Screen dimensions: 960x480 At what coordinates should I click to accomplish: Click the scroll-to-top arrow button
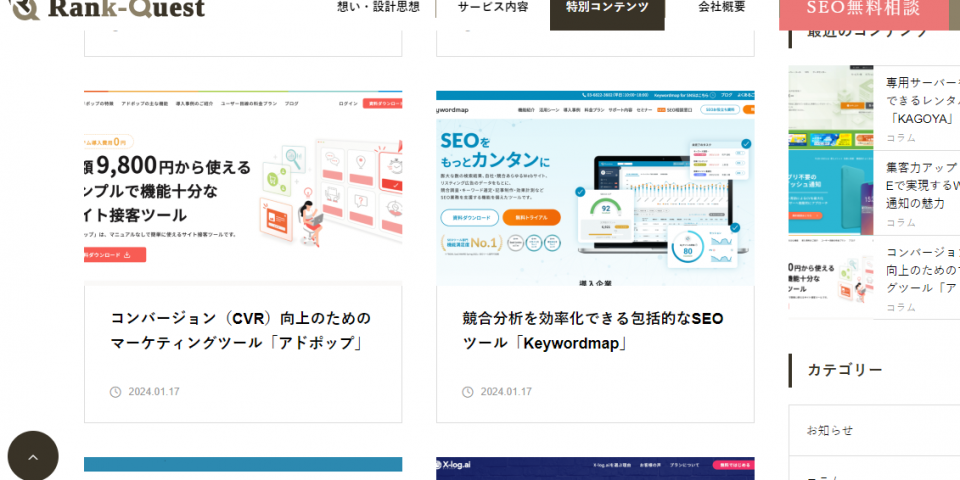[x=33, y=456]
